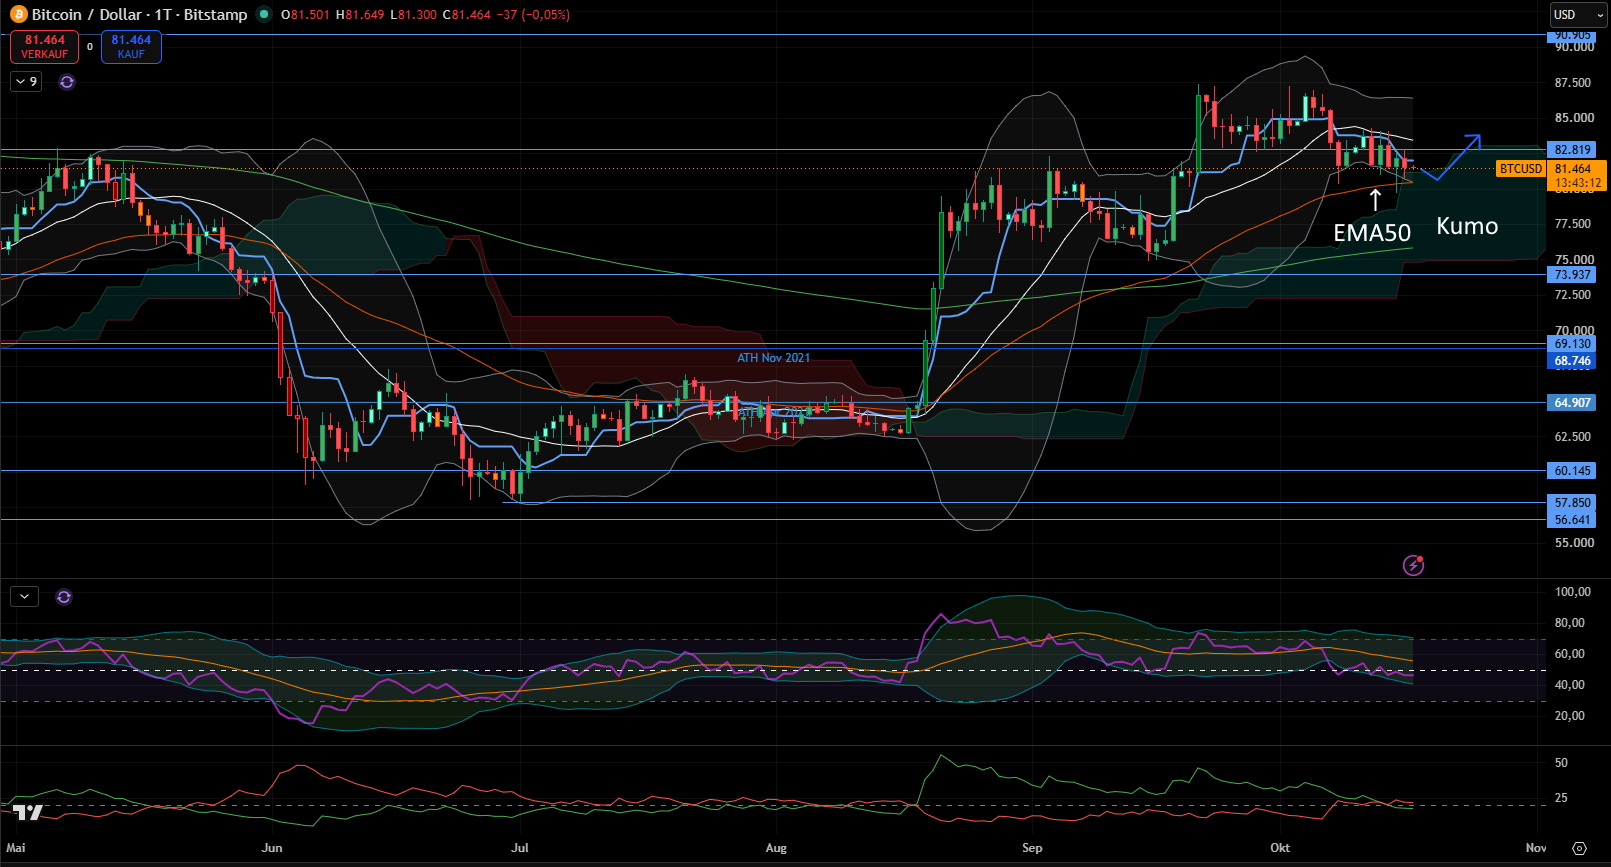Click the H81.649 high price value
Screen dimensions: 1611x867
tap(359, 15)
